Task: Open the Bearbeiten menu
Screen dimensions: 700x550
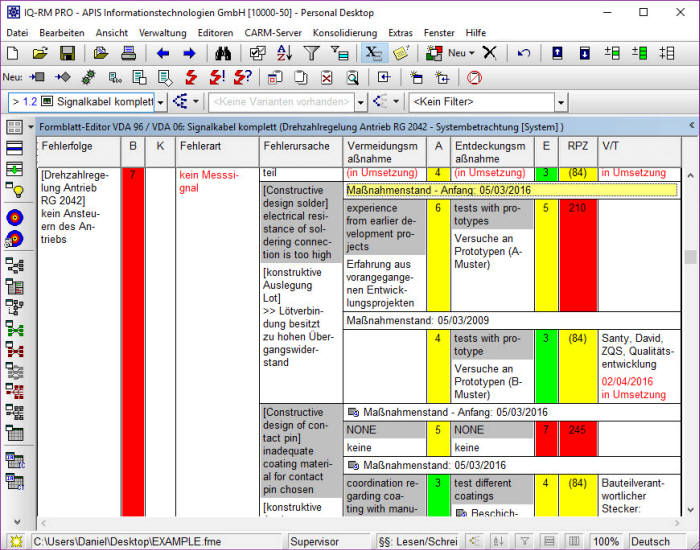Action: tap(62, 33)
